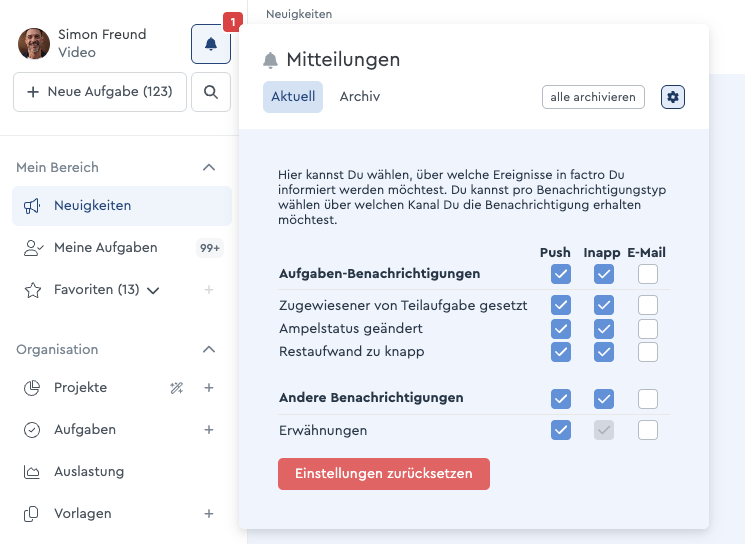Click Einstellungen zurücksetzen red button
Screen dimensions: 745x544
coord(384,474)
